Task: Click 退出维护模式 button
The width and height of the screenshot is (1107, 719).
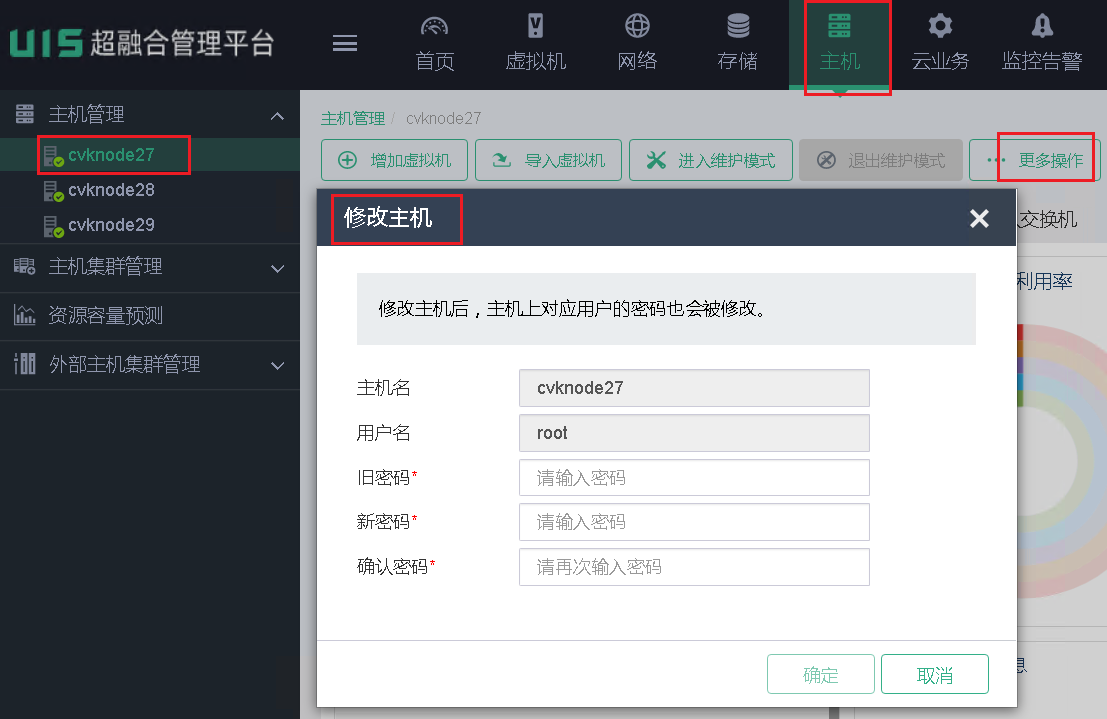Action: pyautogui.click(x=881, y=160)
